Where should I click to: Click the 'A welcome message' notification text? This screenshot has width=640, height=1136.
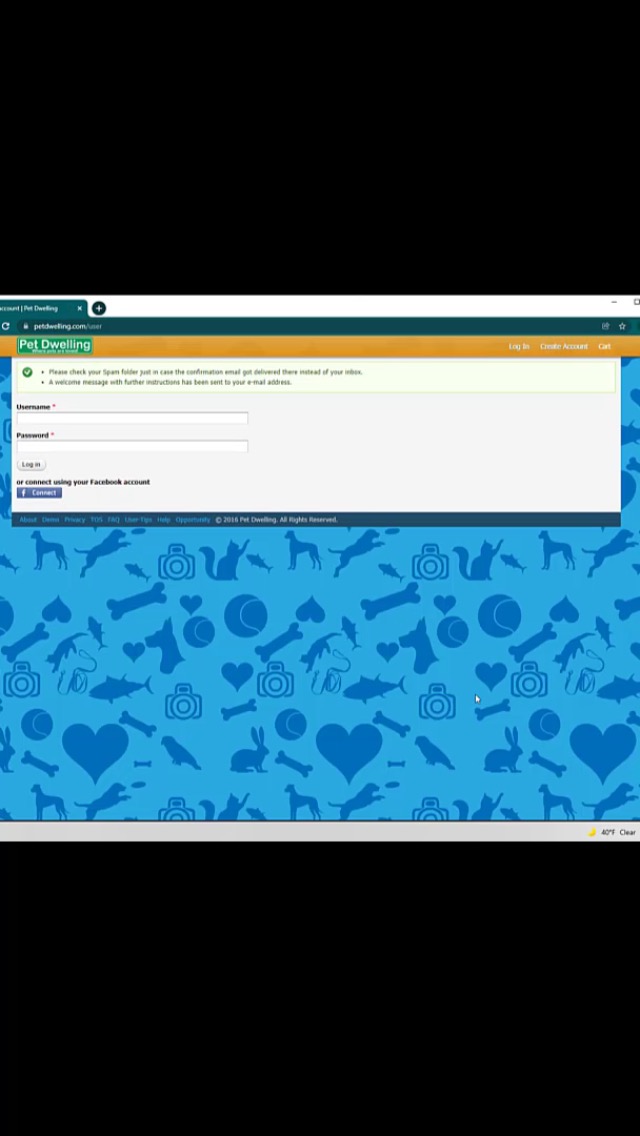point(170,382)
